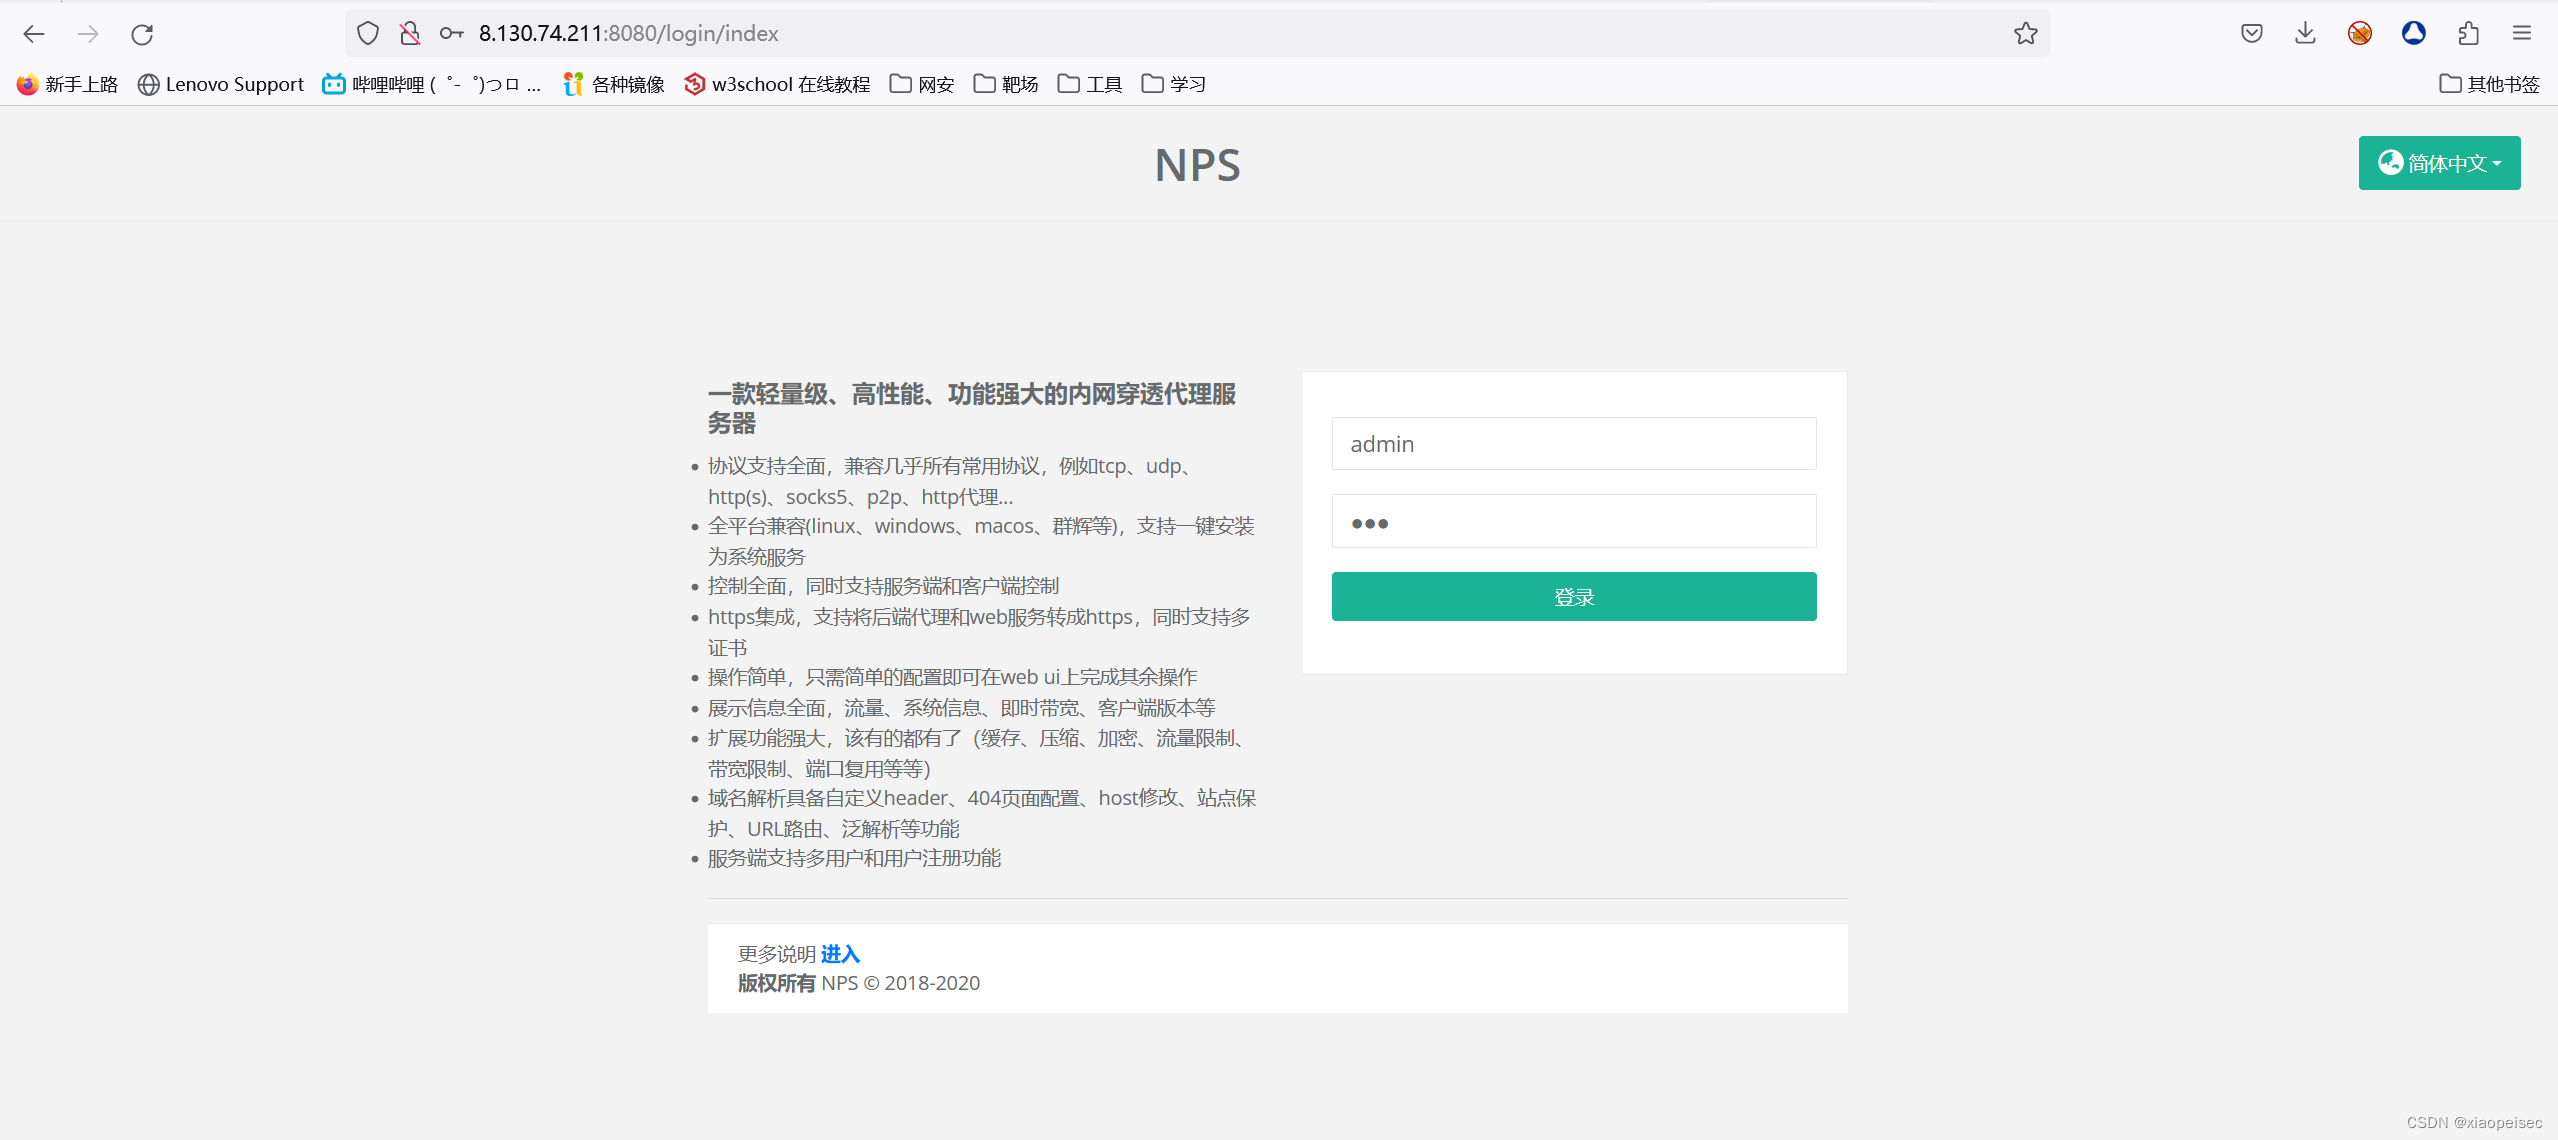
Task: Click the admin username input field
Action: pyautogui.click(x=1573, y=444)
